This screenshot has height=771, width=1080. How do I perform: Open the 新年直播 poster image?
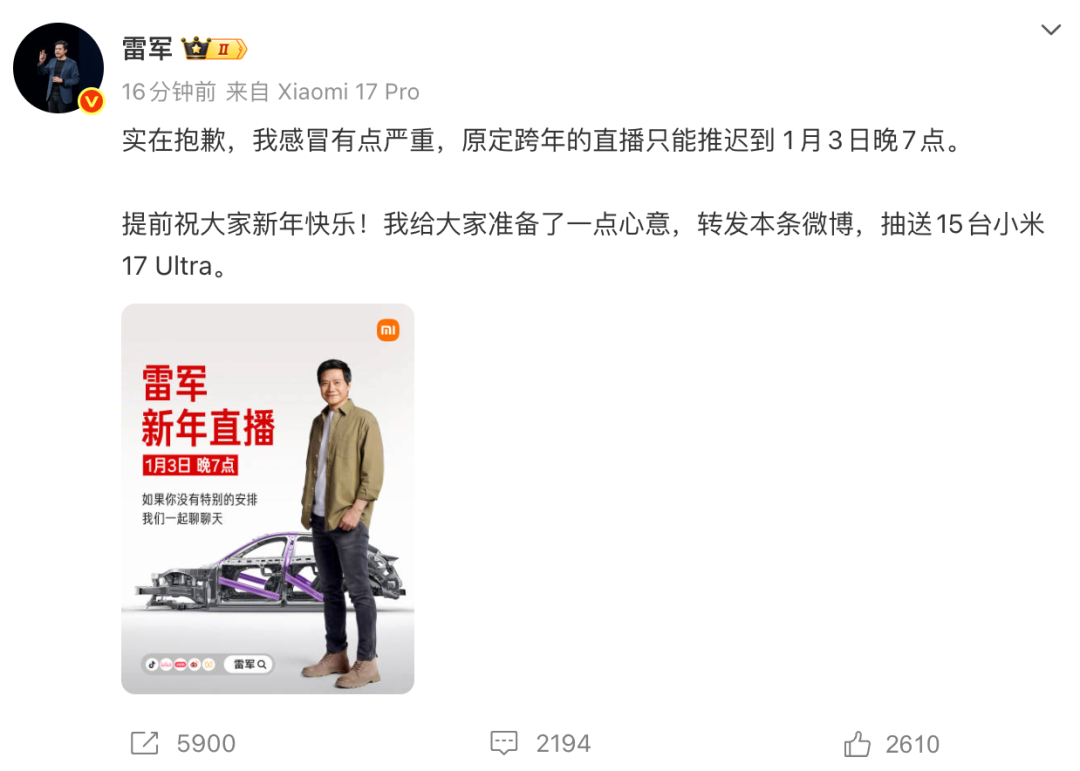(267, 498)
